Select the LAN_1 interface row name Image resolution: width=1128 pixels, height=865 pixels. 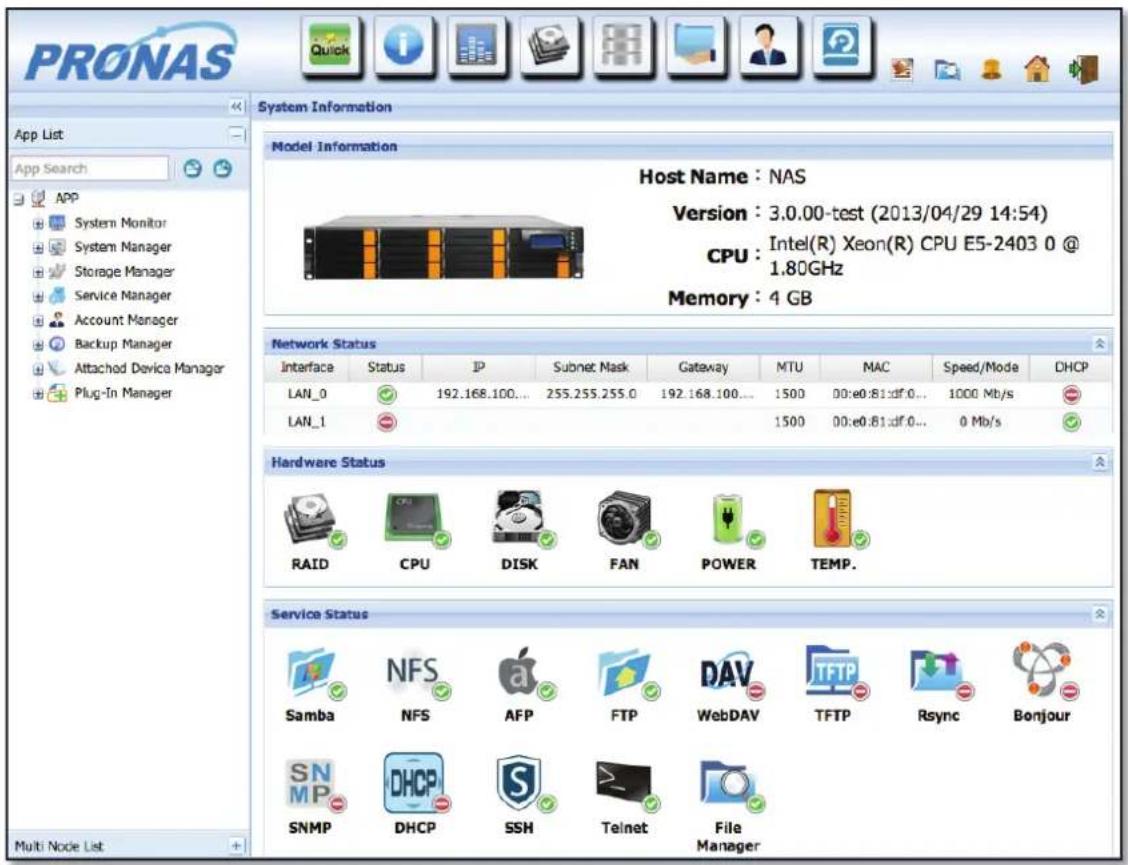coord(307,422)
